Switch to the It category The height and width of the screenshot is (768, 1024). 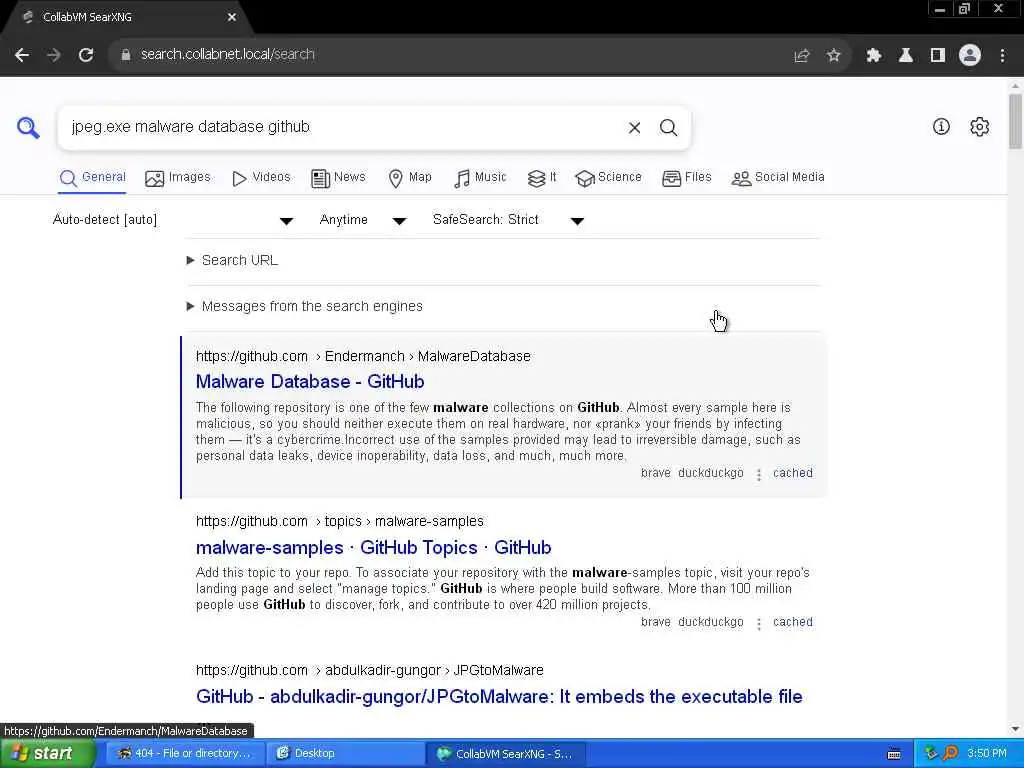point(542,178)
